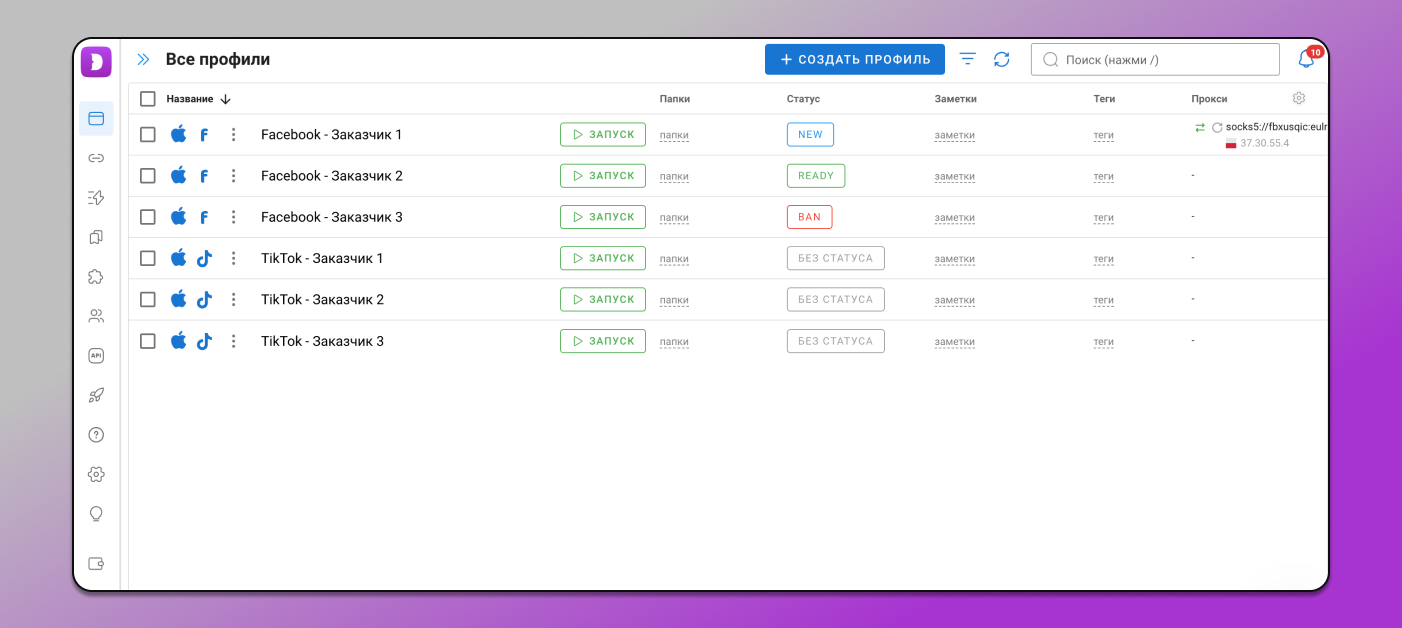Open table column settings gear

coord(1298,98)
